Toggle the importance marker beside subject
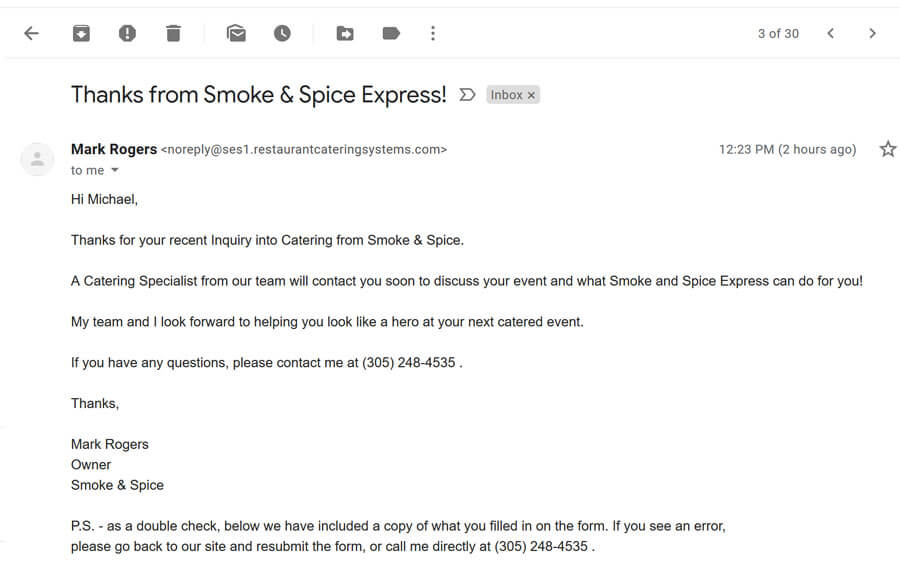This screenshot has height=568, width=900. [467, 95]
